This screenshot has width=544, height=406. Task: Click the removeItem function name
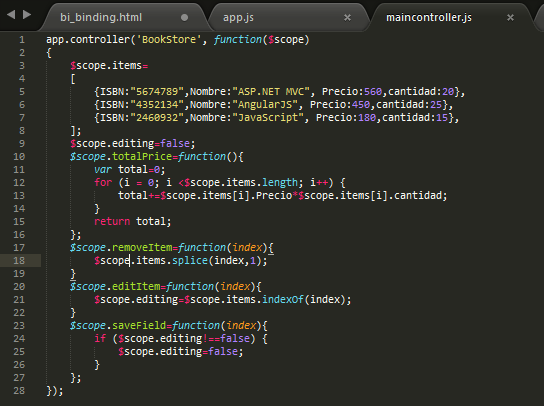click(142, 248)
